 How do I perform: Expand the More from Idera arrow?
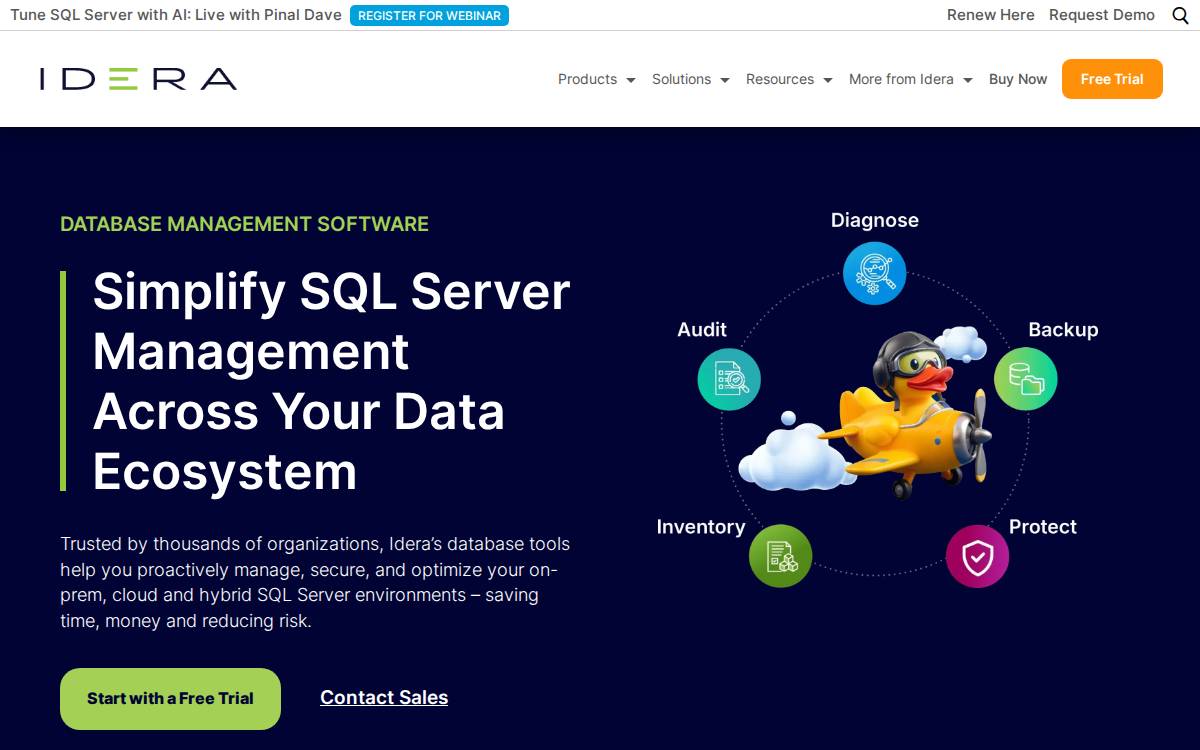coord(967,80)
